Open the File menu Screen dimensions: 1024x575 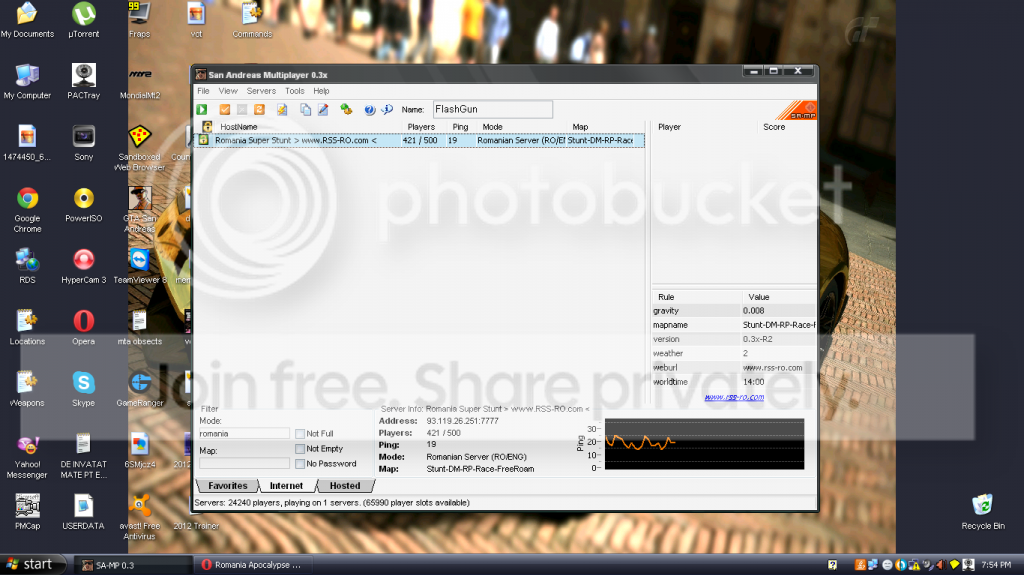point(203,91)
